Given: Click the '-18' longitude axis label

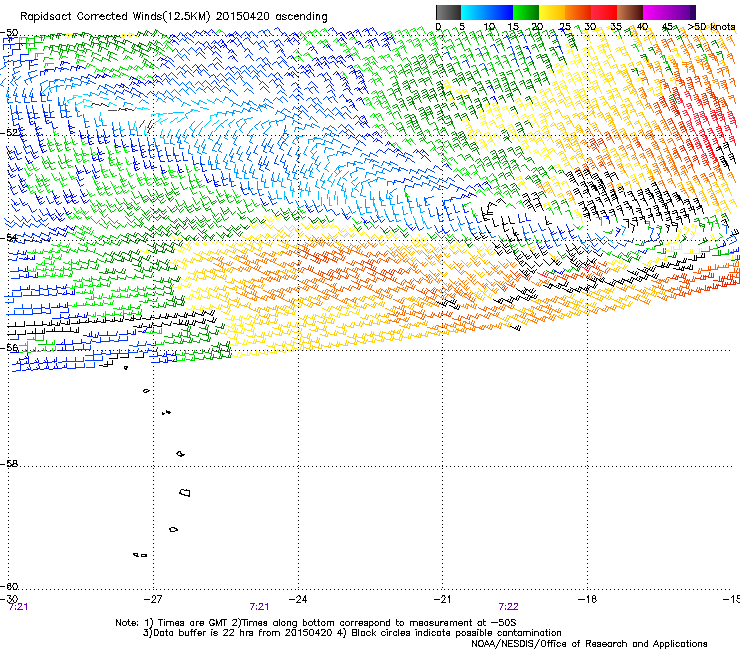Looking at the screenshot, I should [587, 599].
